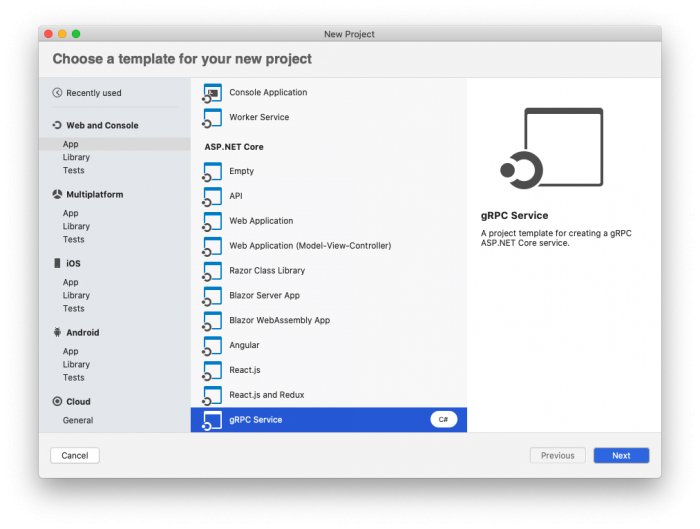Screen dimensions: 700x529
Task: Click the Web and Console category icon
Action: (x=57, y=125)
